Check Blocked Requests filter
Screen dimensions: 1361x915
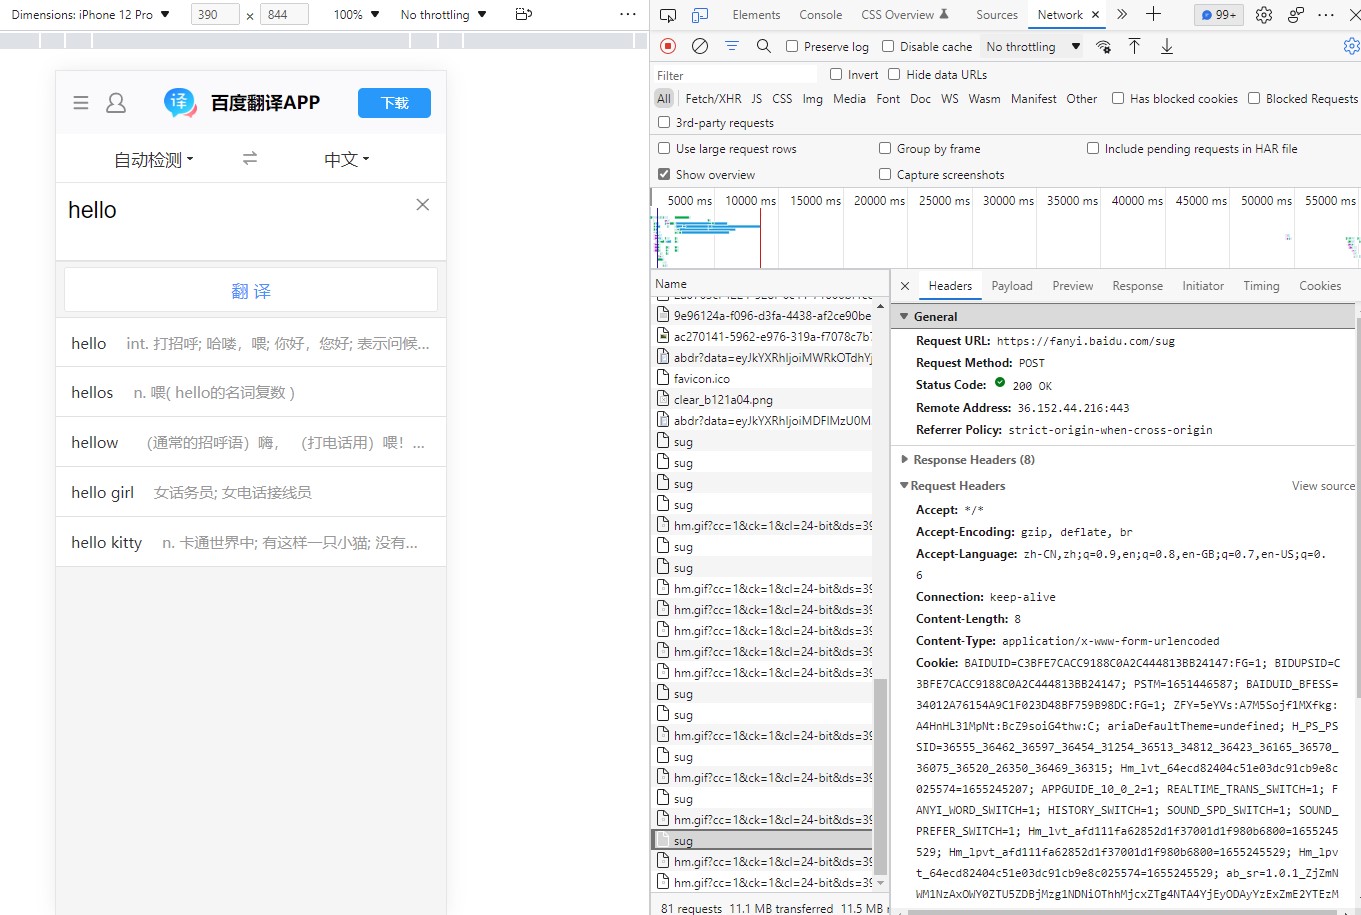pyautogui.click(x=1254, y=98)
